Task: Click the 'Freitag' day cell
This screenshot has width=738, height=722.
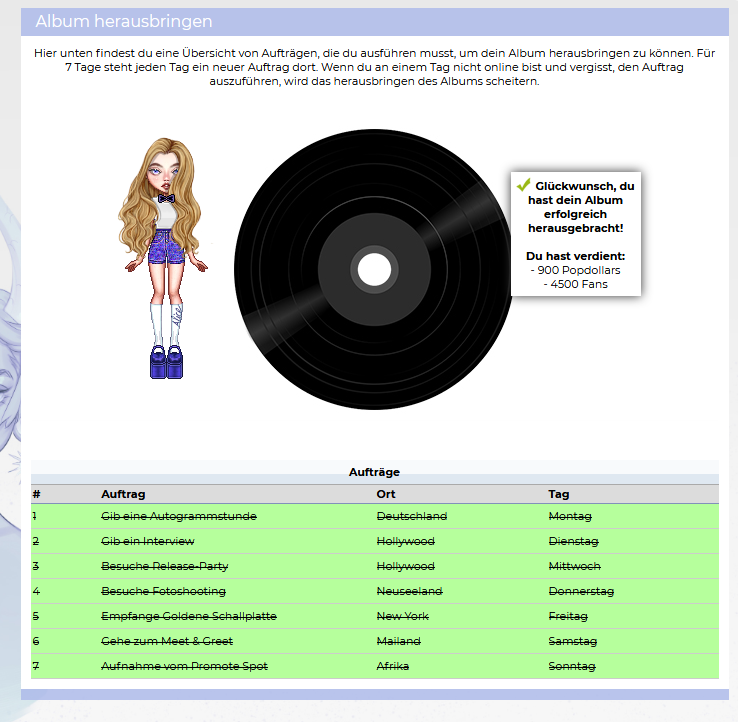Action: (568, 616)
